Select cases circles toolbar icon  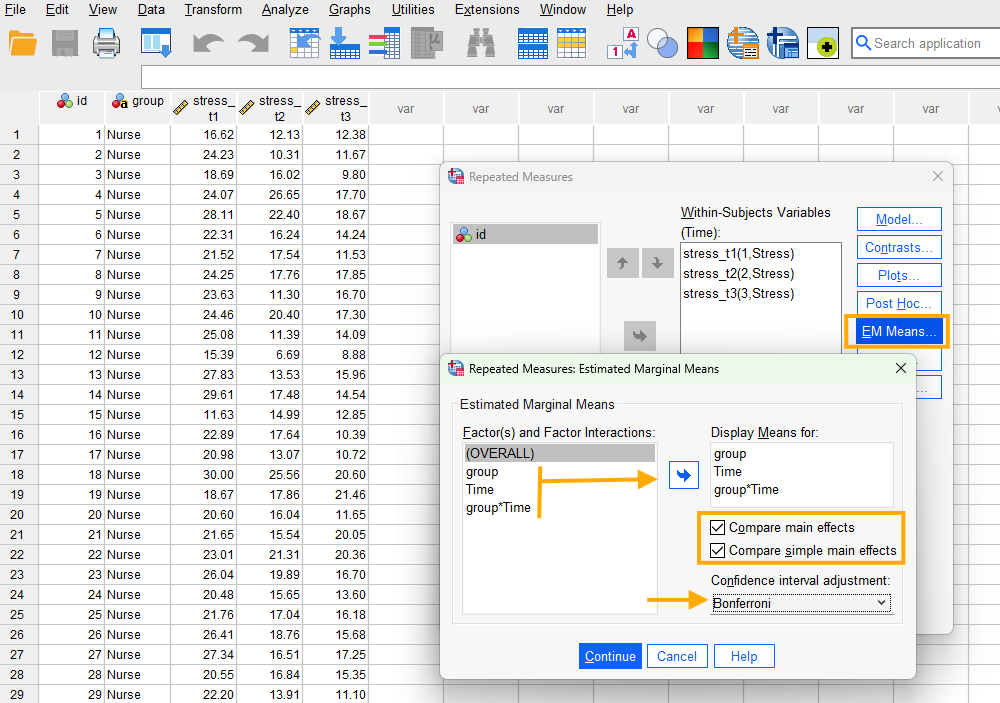coord(663,43)
